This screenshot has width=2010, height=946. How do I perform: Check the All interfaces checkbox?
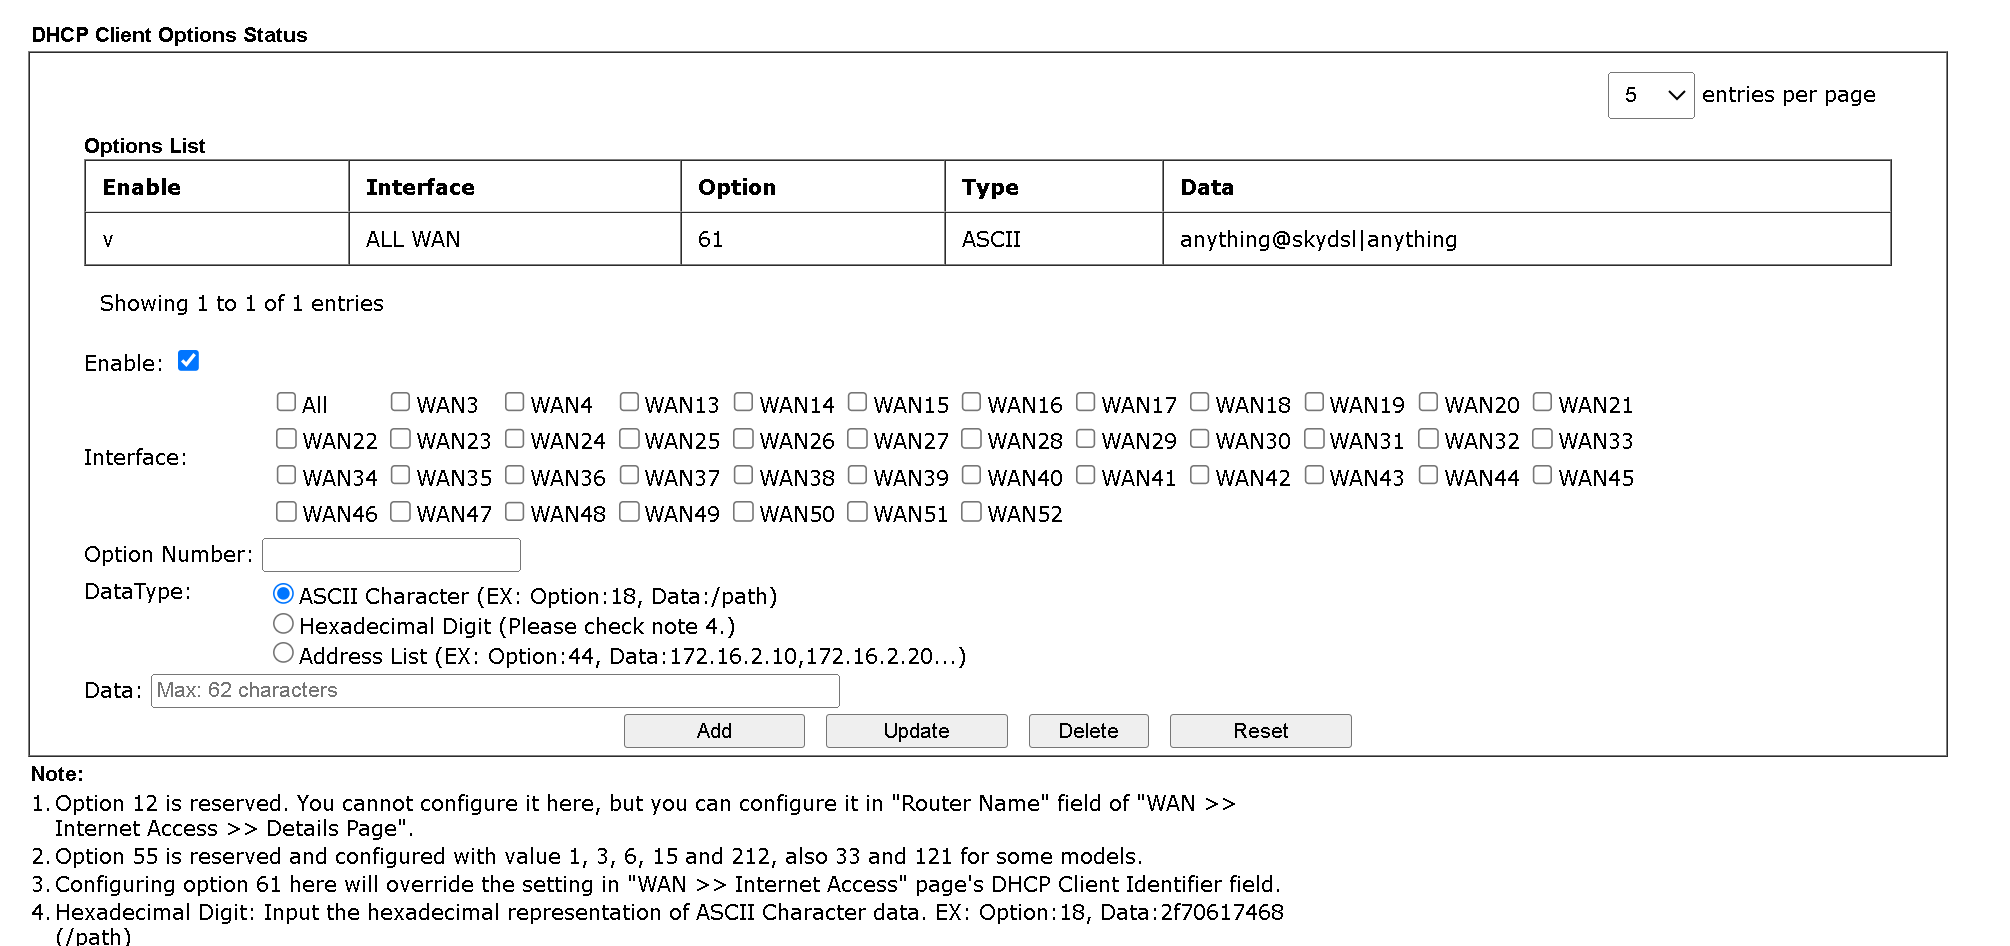[286, 402]
